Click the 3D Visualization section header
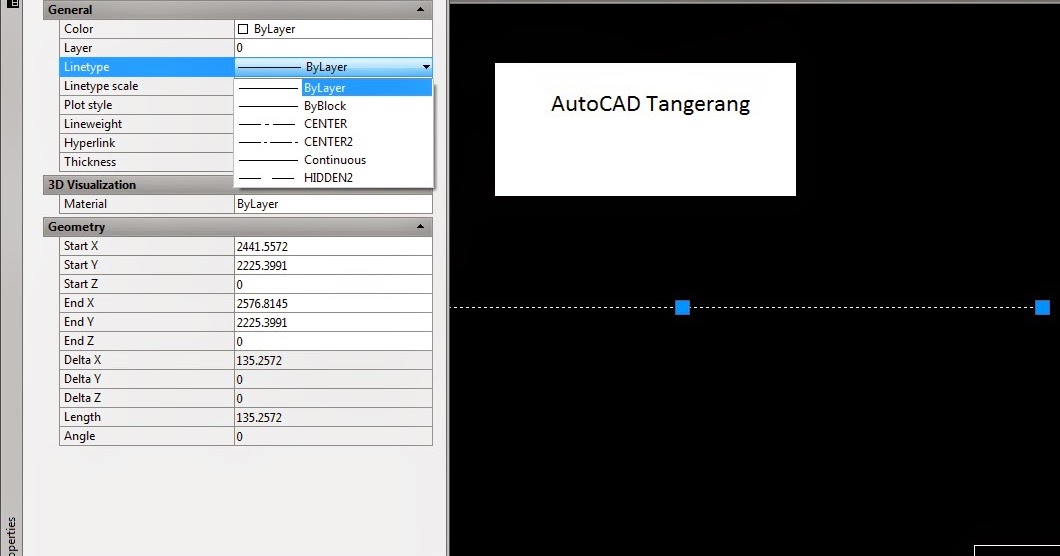This screenshot has height=556, width=1060. (x=139, y=185)
